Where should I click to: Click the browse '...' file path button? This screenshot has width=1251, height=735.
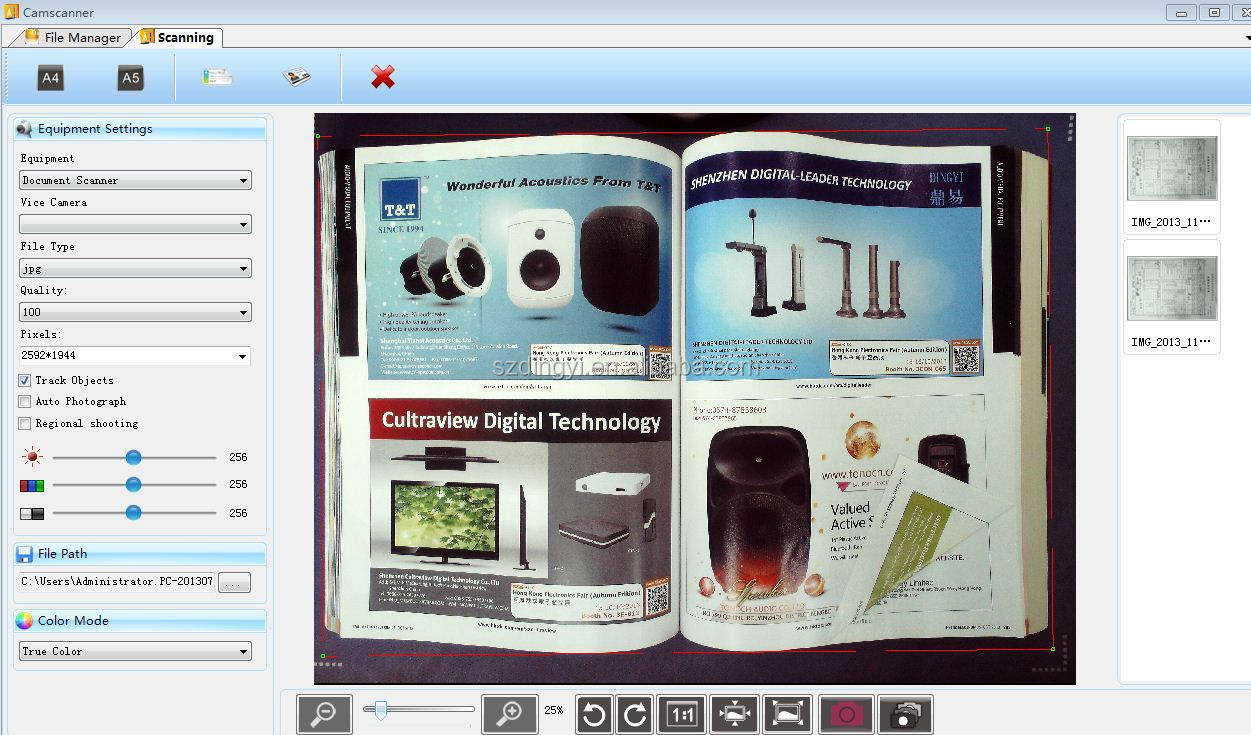point(234,582)
